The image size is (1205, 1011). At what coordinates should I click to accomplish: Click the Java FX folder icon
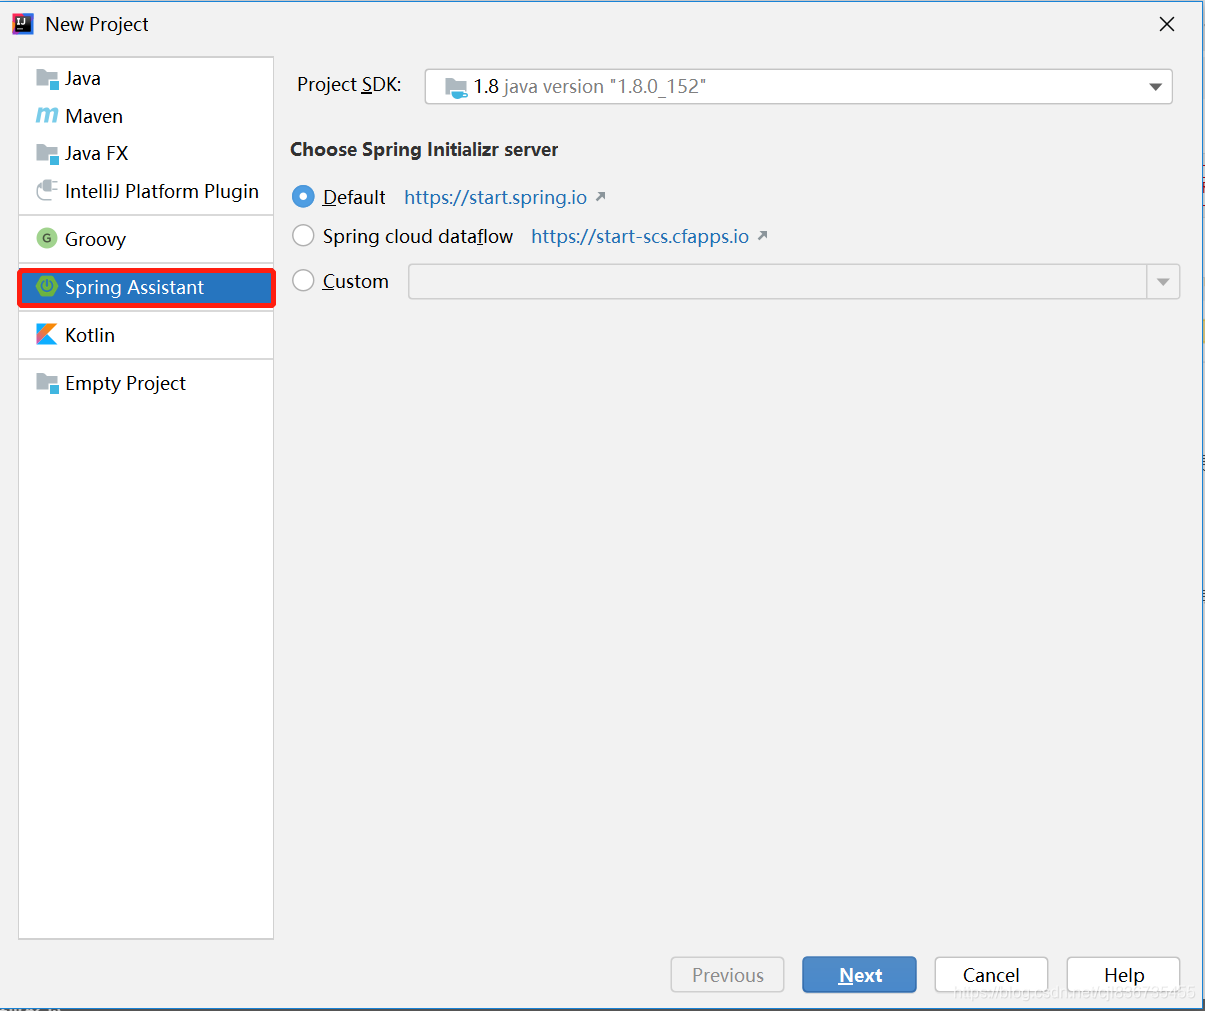[47, 154]
